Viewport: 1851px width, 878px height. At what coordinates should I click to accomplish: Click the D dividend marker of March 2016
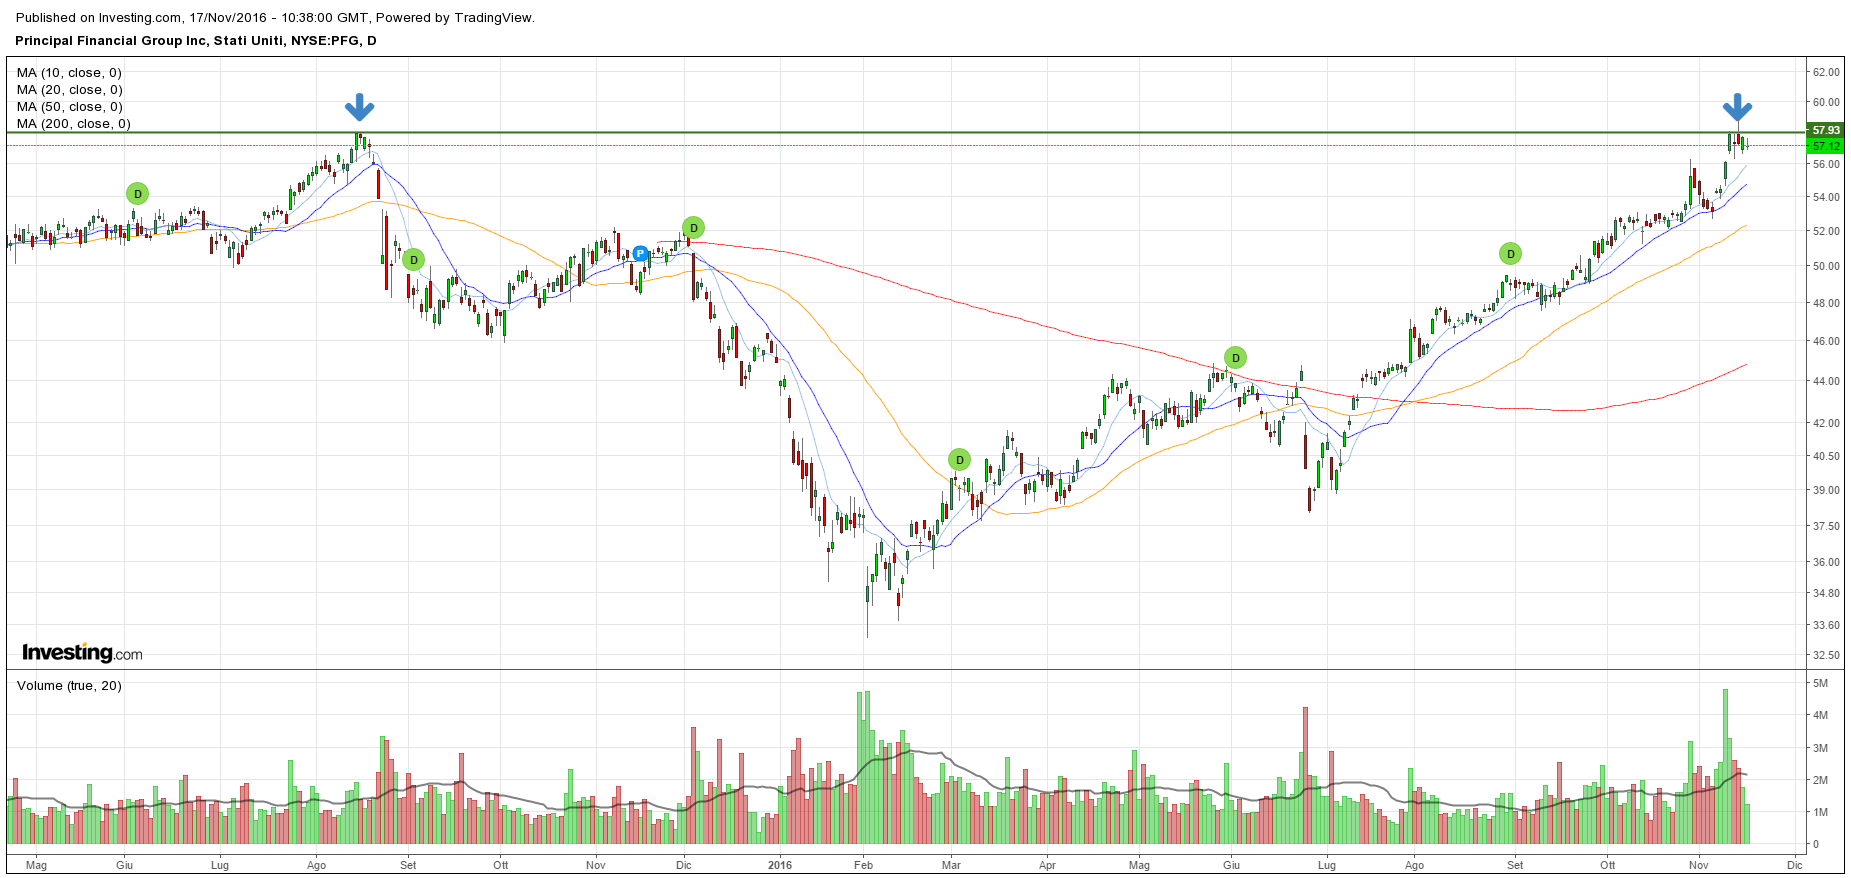tap(960, 460)
